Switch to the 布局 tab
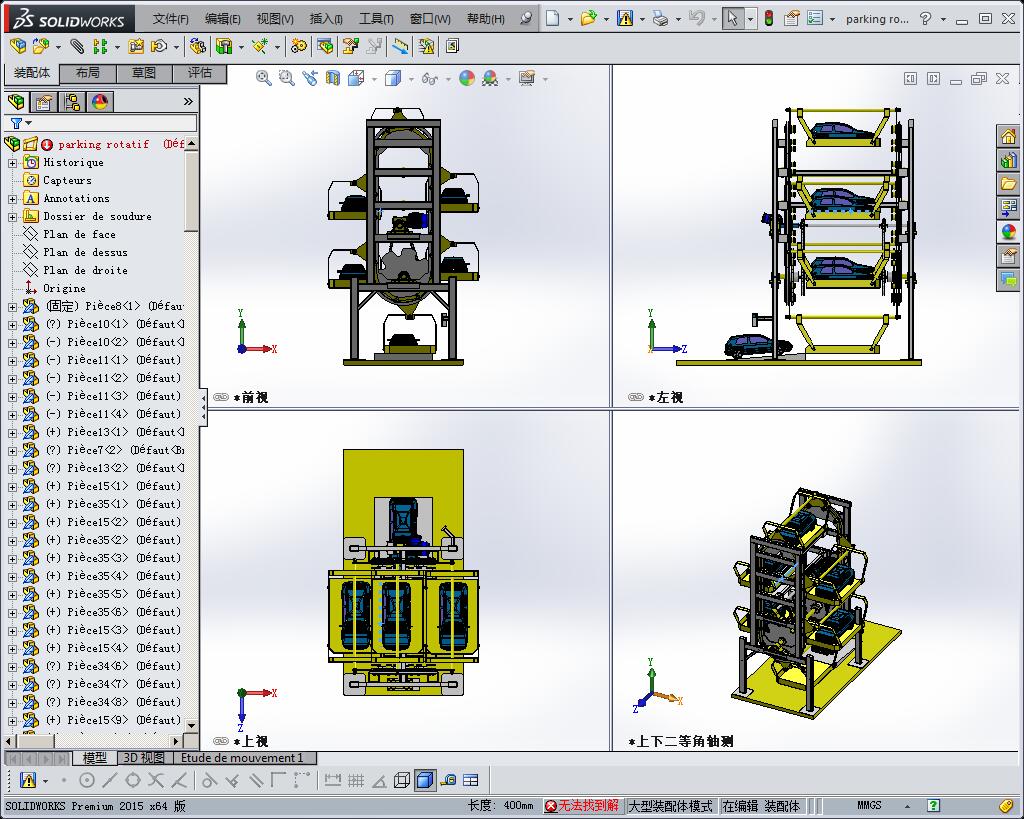 point(88,73)
